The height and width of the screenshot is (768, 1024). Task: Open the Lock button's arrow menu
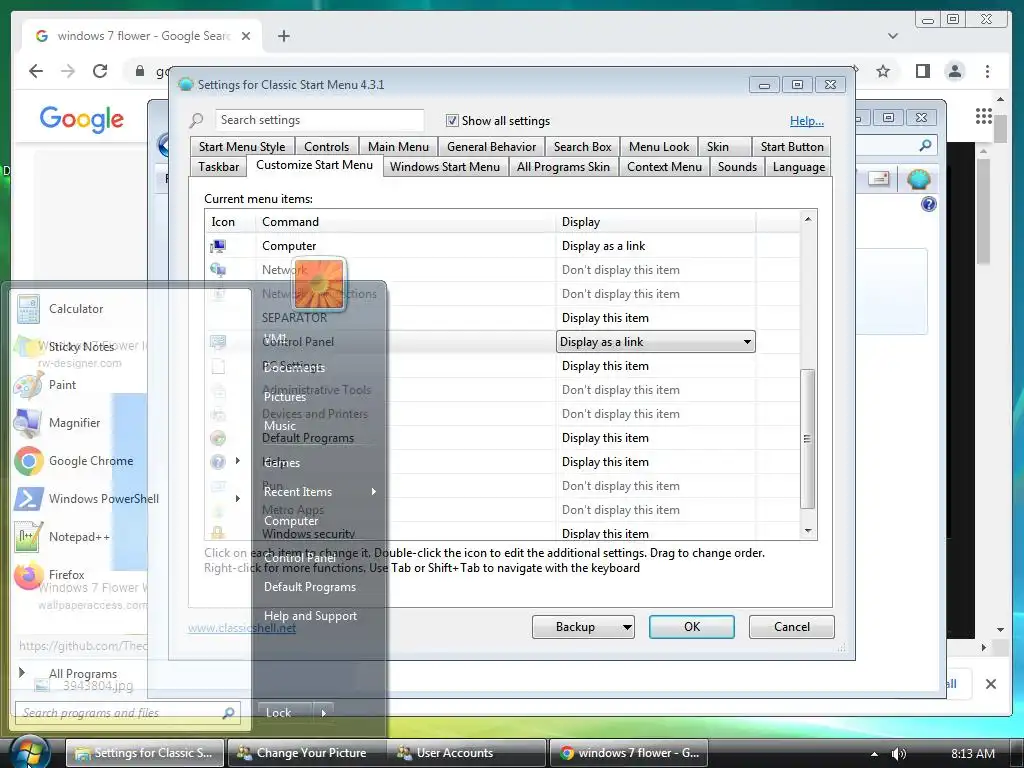324,712
